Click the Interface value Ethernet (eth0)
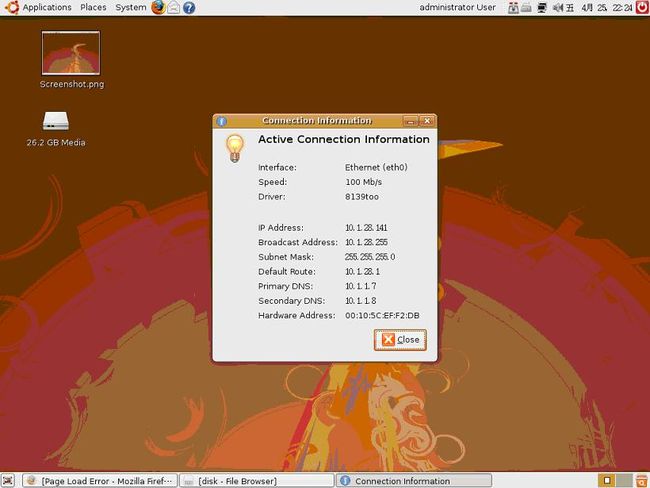The image size is (650, 488). pos(376,168)
